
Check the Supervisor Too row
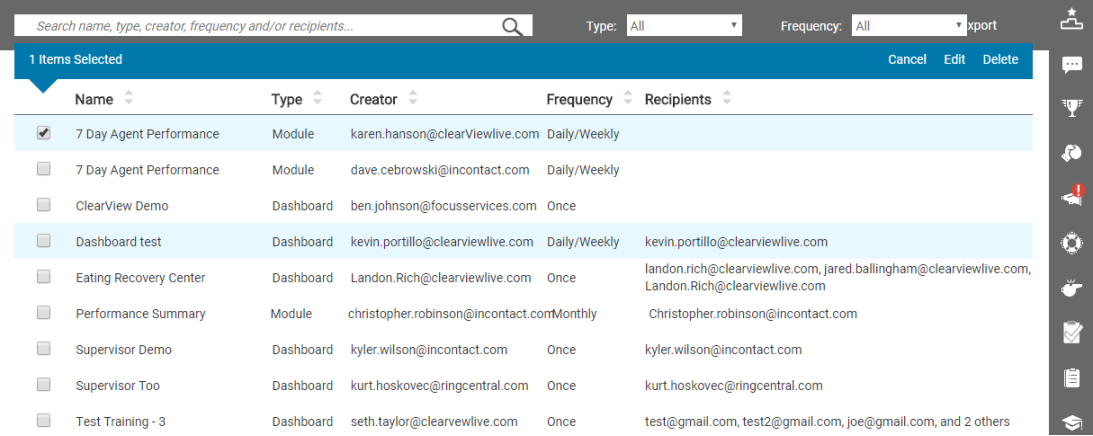[43, 384]
